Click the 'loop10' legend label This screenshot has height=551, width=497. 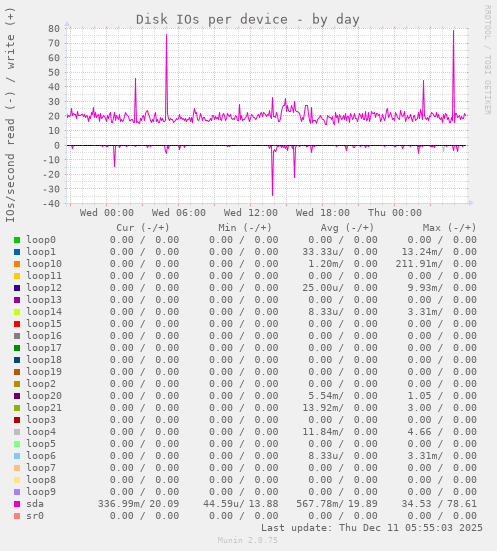[x=44, y=264]
